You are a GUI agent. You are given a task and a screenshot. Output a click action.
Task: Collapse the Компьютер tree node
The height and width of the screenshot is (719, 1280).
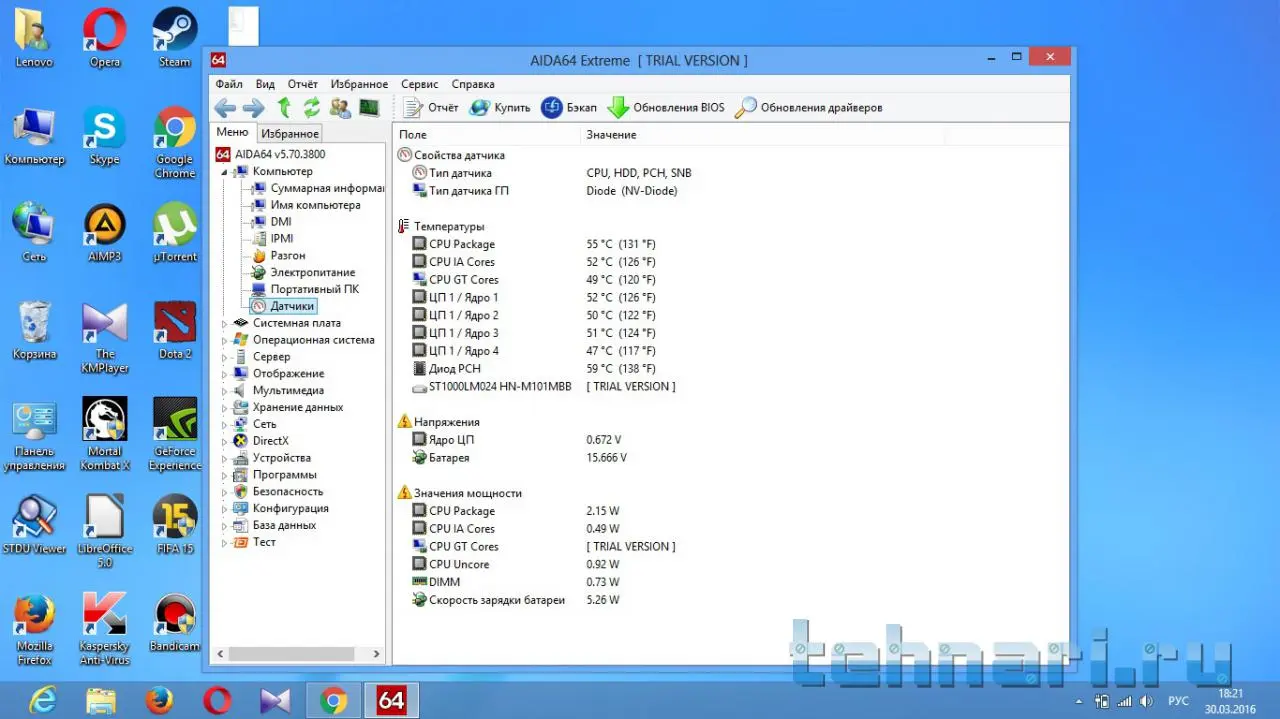click(x=224, y=172)
